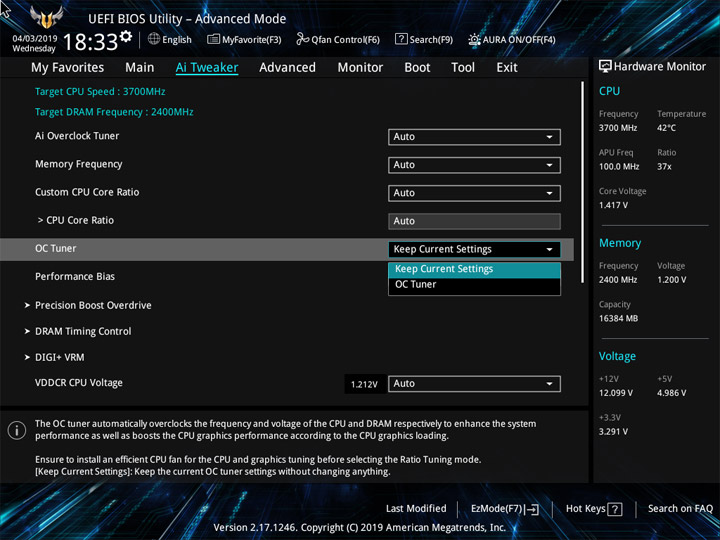This screenshot has width=720, height=540.
Task: Open Qfan Control fan icon
Action: 303,39
